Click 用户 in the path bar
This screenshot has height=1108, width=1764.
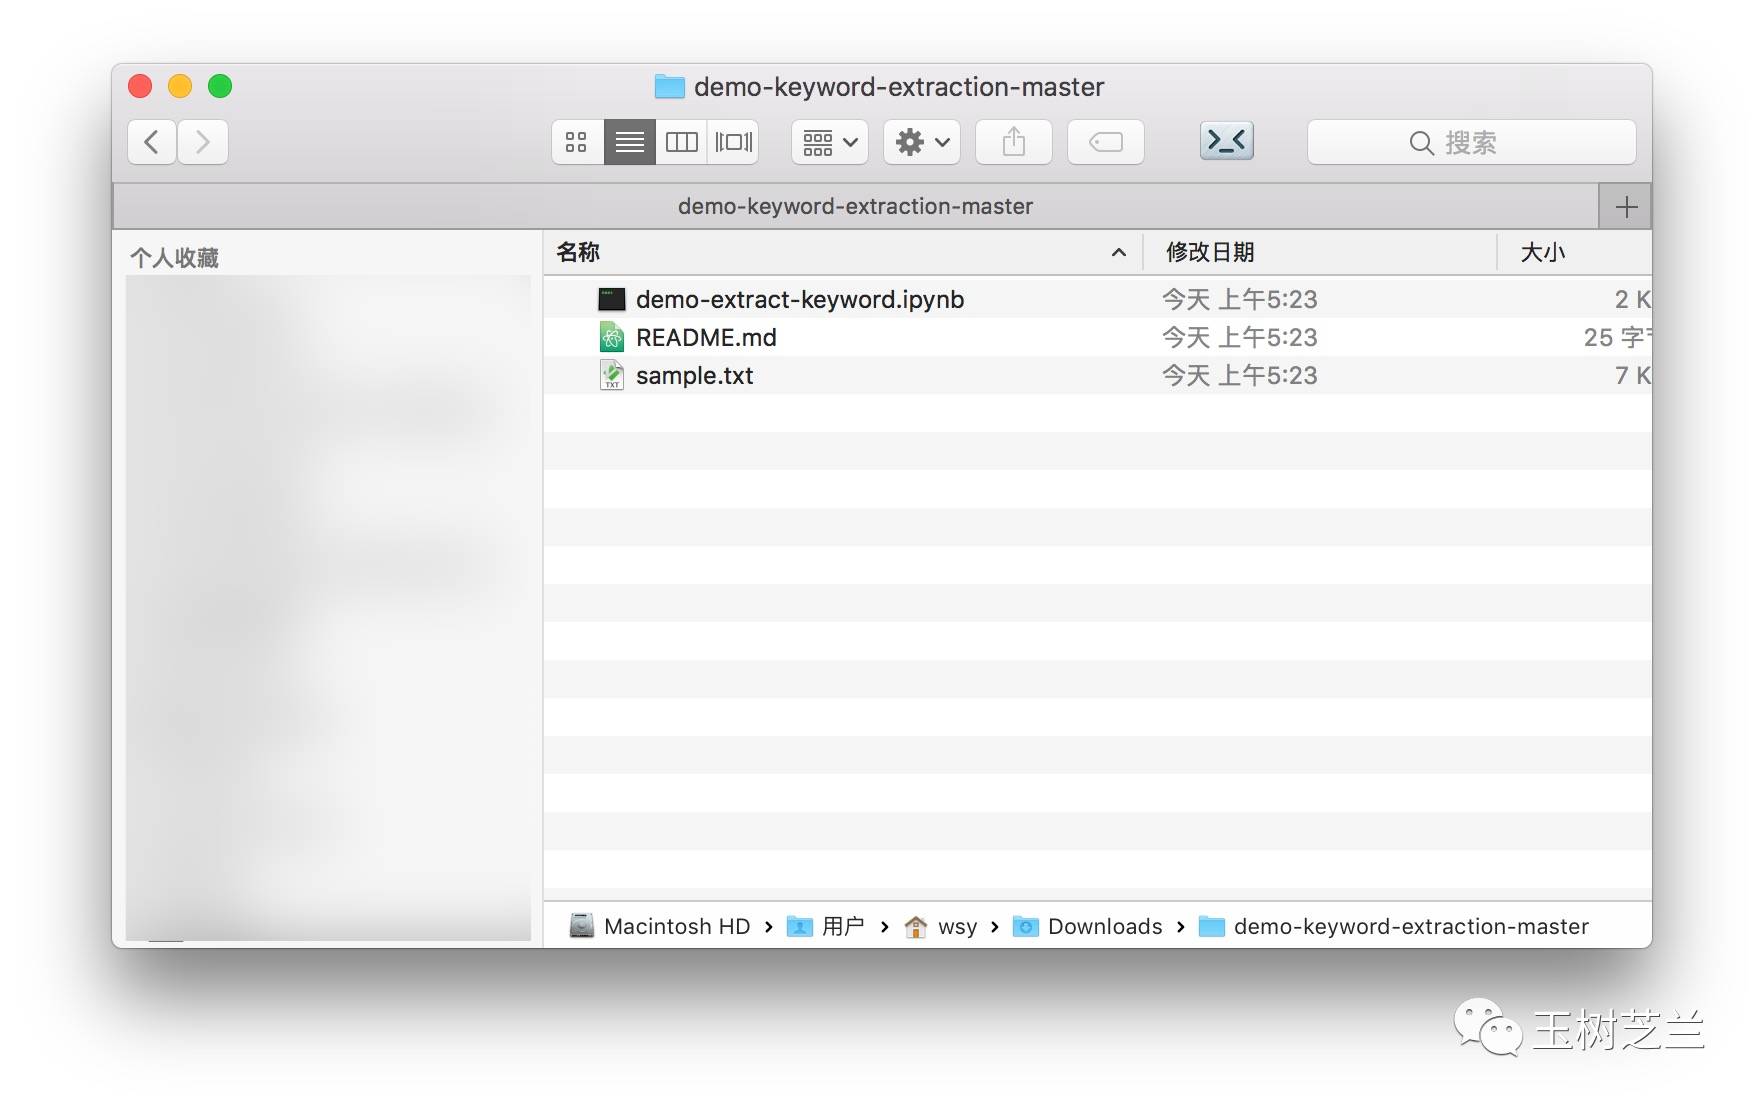point(826,926)
